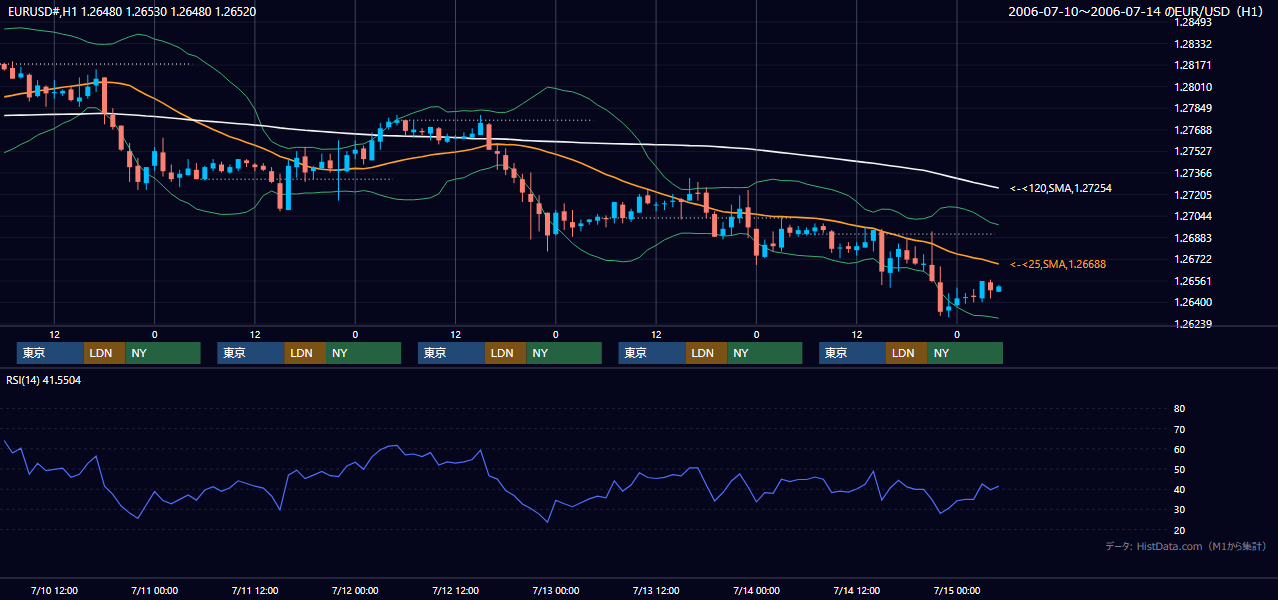Click price axis value 1.26400
The height and width of the screenshot is (600, 1278).
click(x=1192, y=302)
